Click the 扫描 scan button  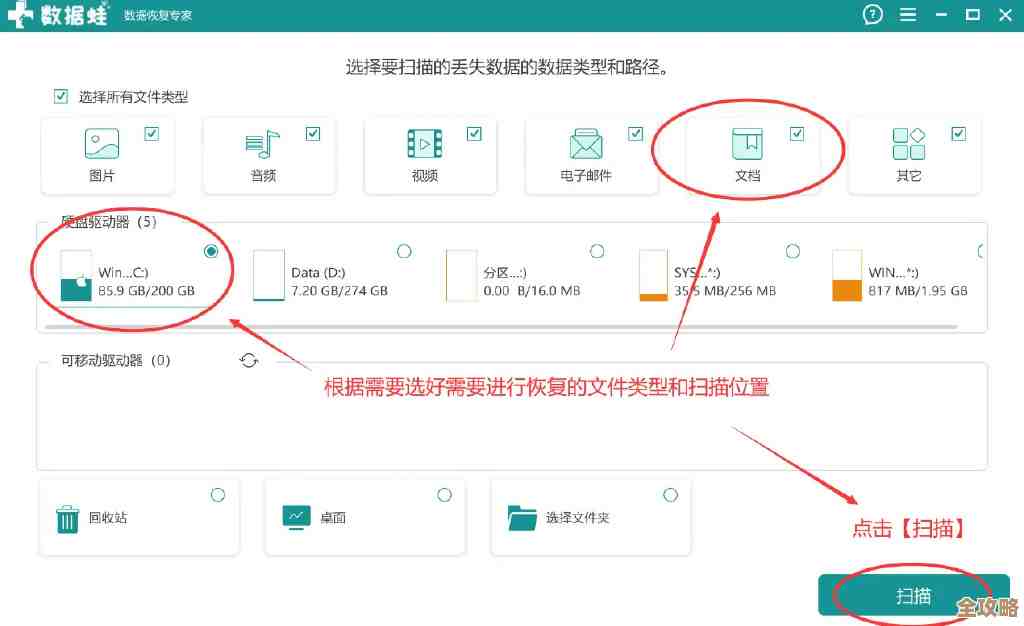point(913,594)
